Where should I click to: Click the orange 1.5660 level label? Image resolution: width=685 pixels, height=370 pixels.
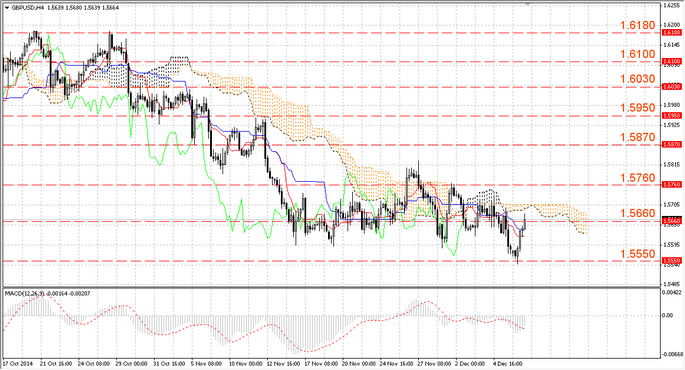click(638, 213)
